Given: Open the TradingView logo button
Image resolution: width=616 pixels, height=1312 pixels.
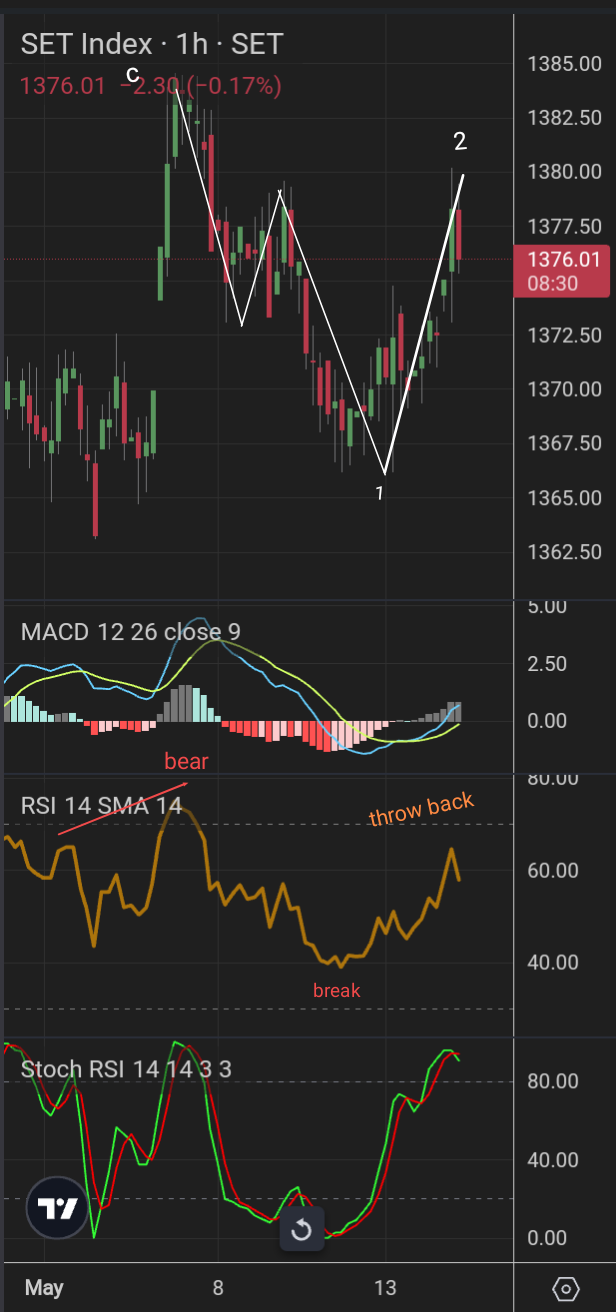Looking at the screenshot, I should tap(56, 1209).
